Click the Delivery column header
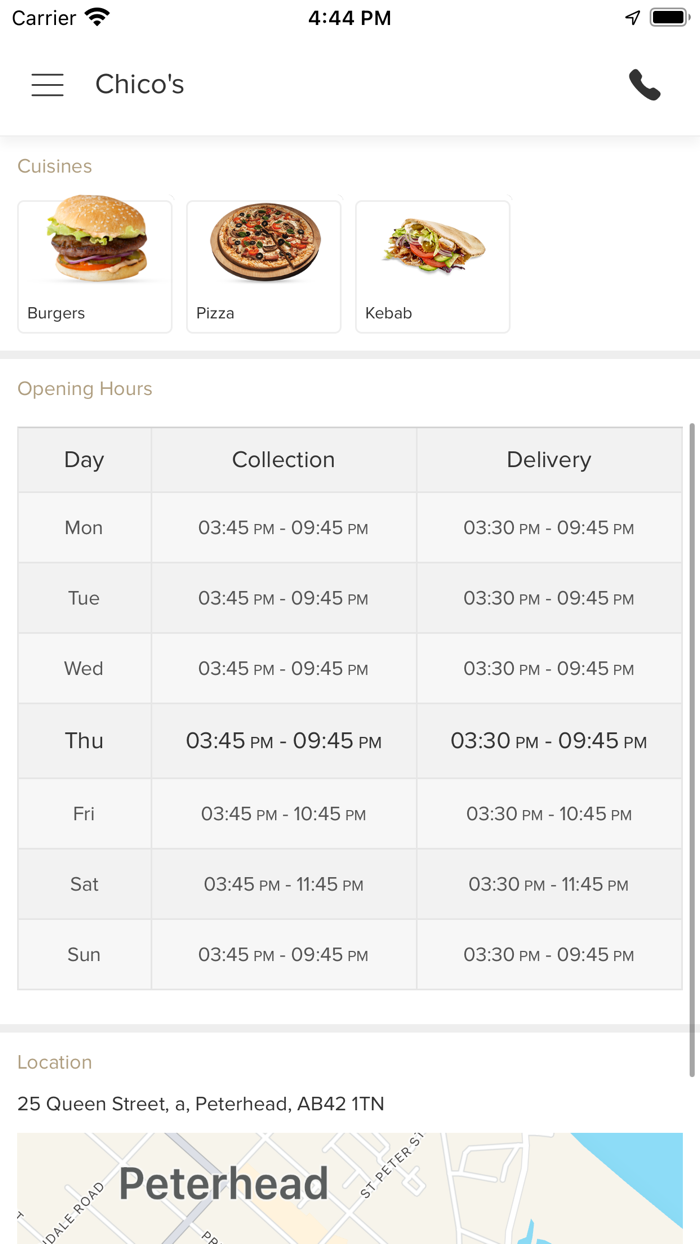This screenshot has width=700, height=1244. (x=549, y=460)
